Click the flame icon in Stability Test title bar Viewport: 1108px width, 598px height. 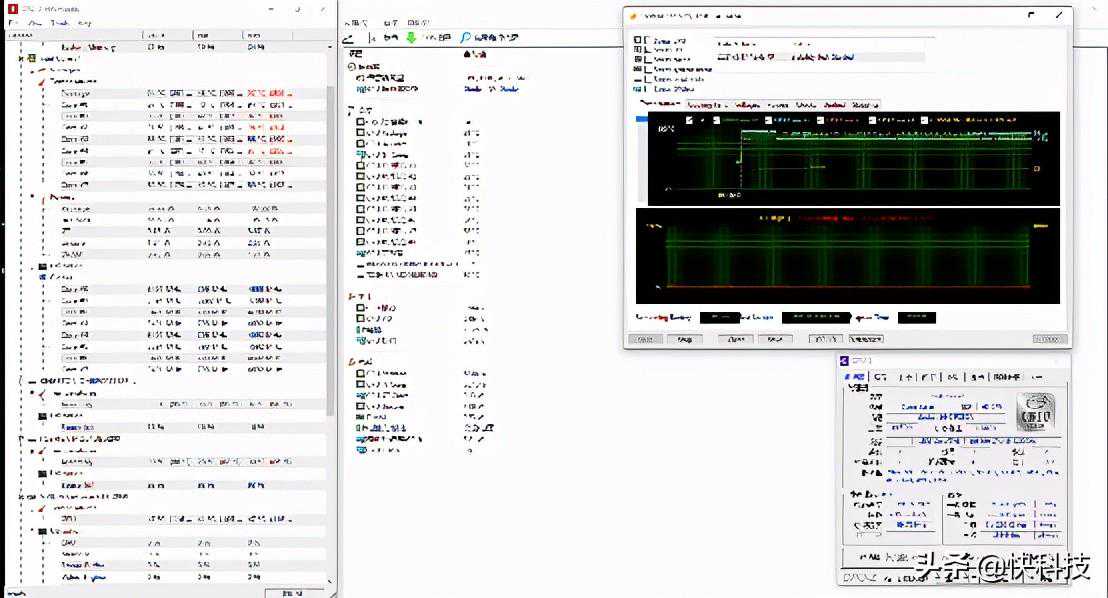(633, 16)
